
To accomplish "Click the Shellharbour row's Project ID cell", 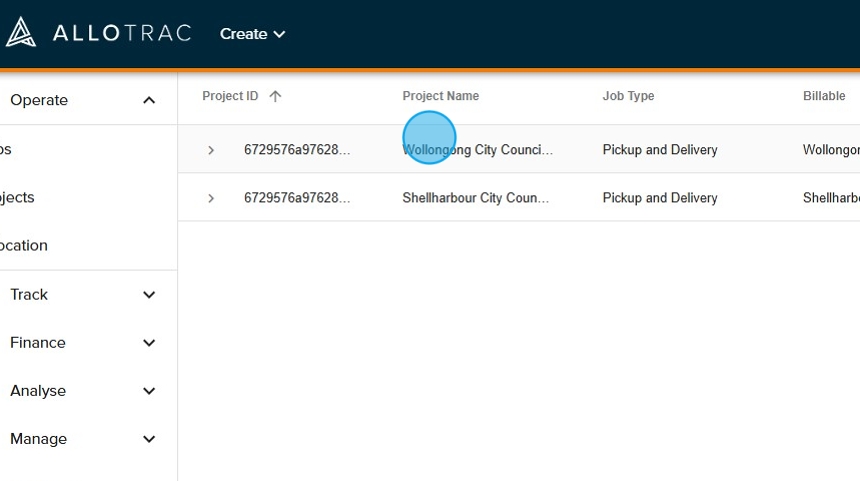I will [297, 198].
